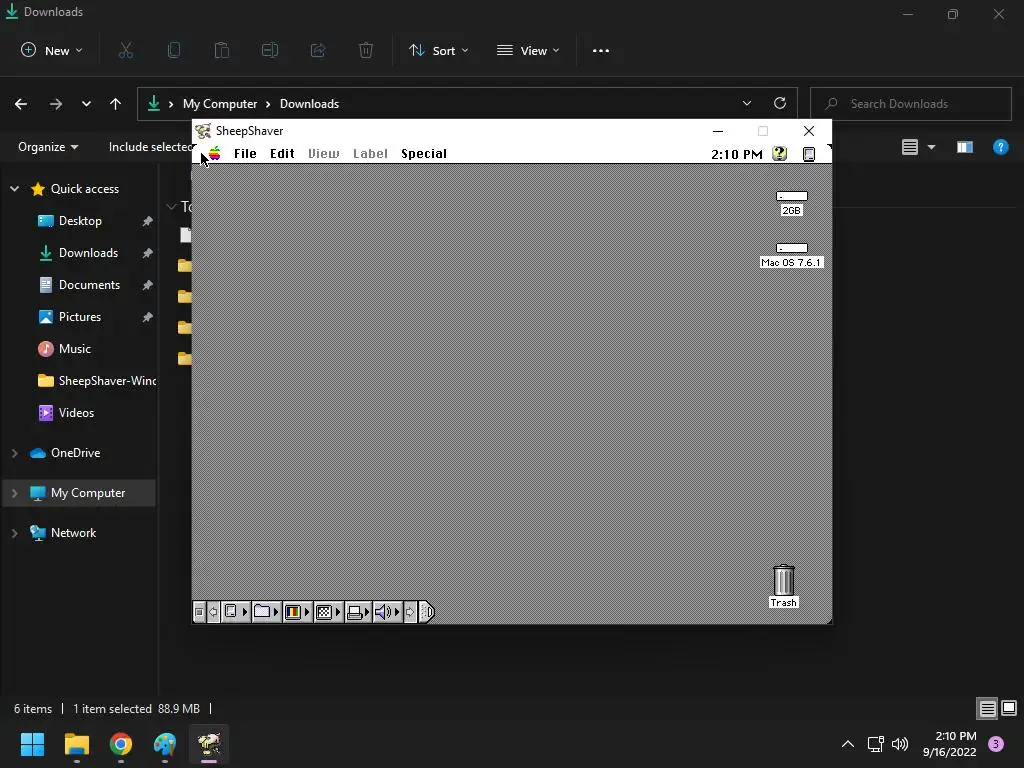Open Videos in Quick access

[x=76, y=413]
